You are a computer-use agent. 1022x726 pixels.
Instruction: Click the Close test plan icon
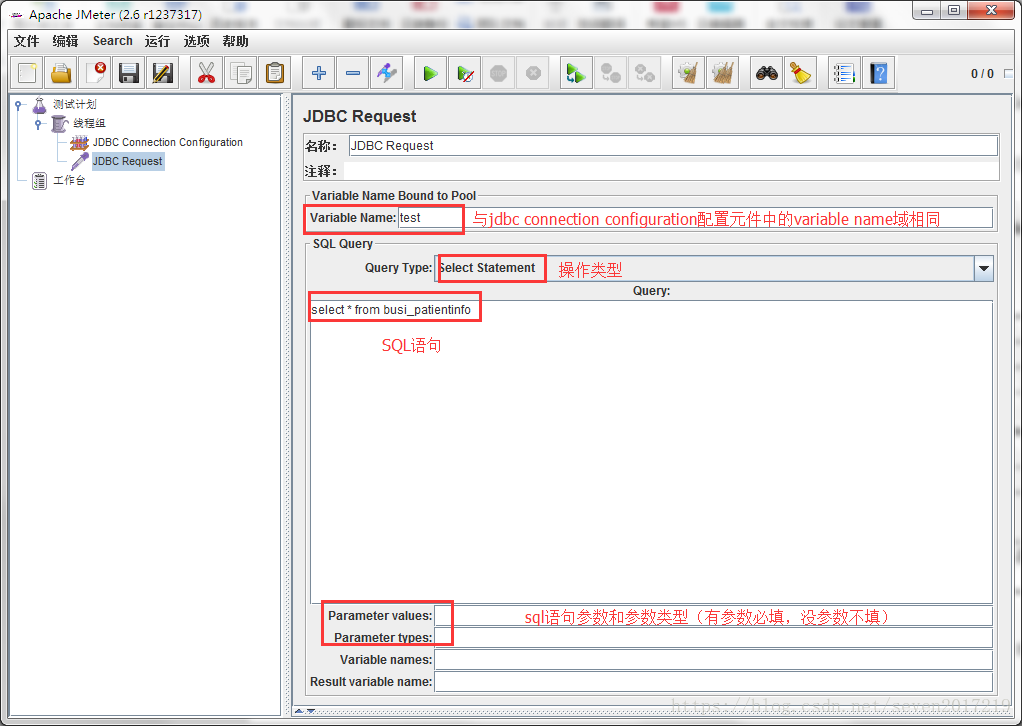[x=95, y=73]
